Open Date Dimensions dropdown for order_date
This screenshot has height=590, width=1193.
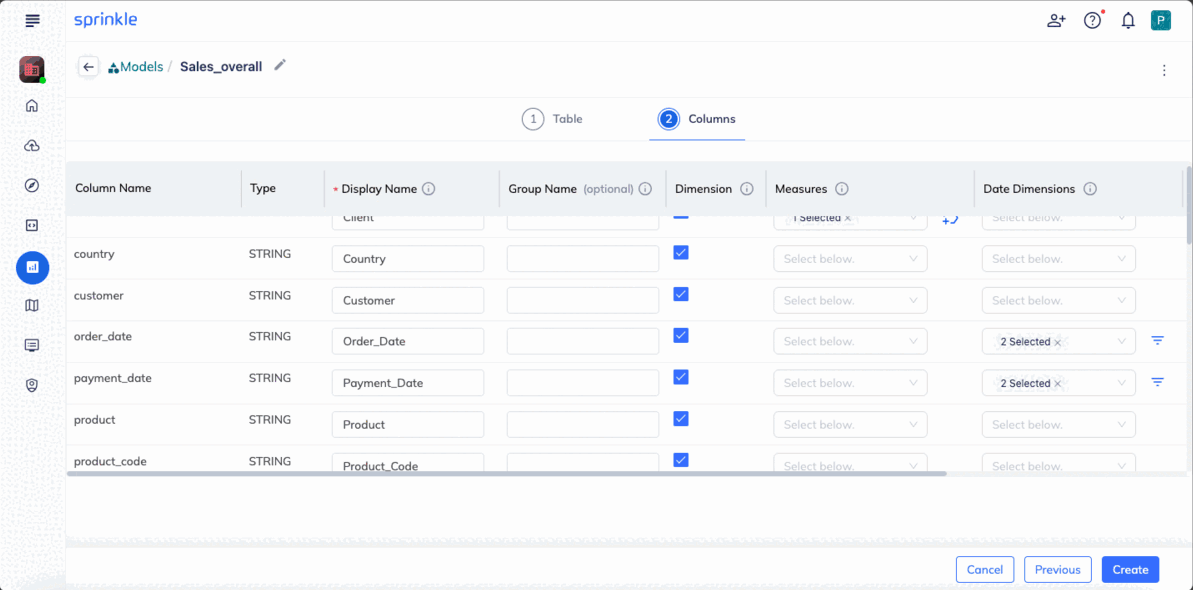[1059, 342]
